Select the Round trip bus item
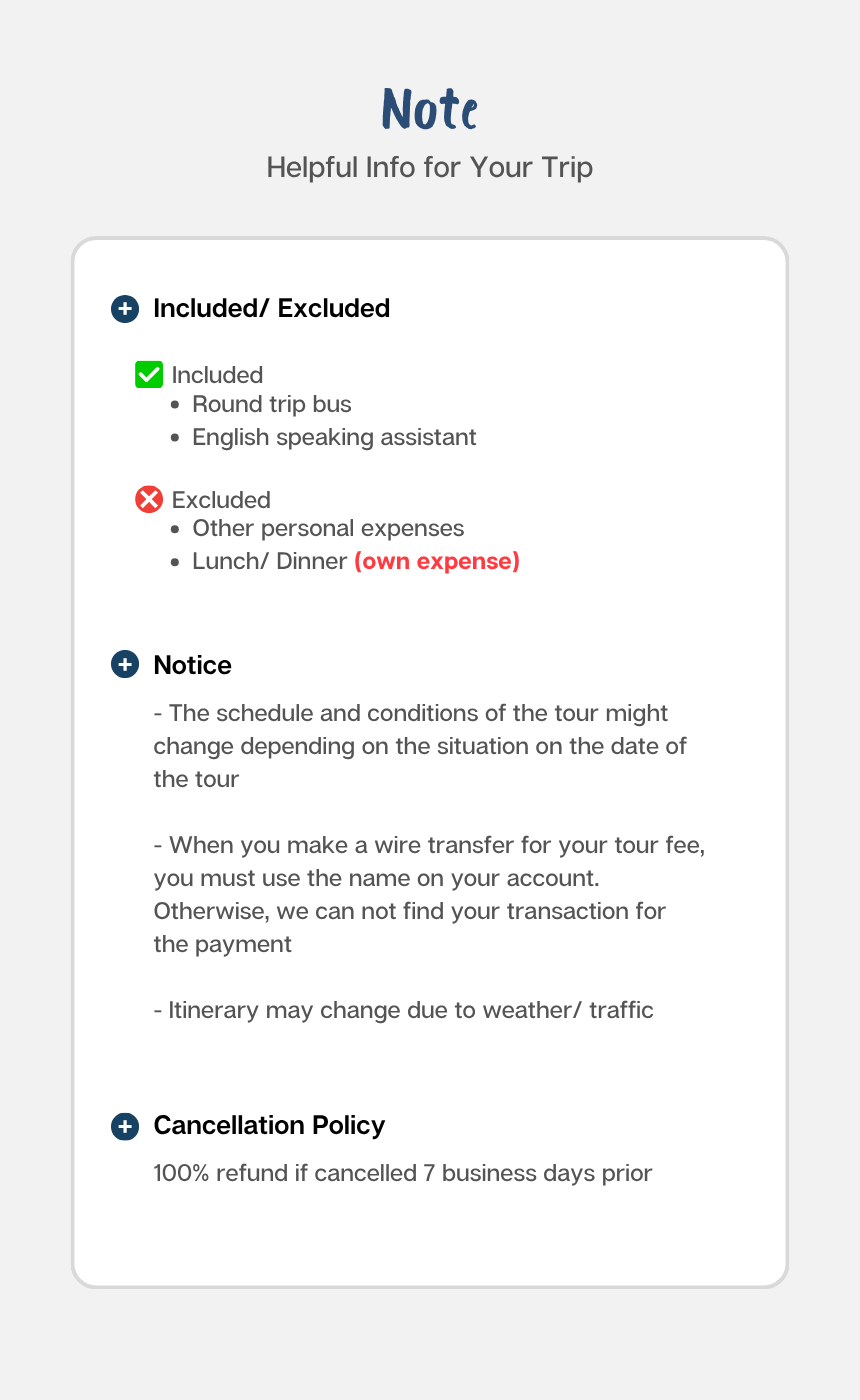The height and width of the screenshot is (1400, 860). tap(272, 405)
